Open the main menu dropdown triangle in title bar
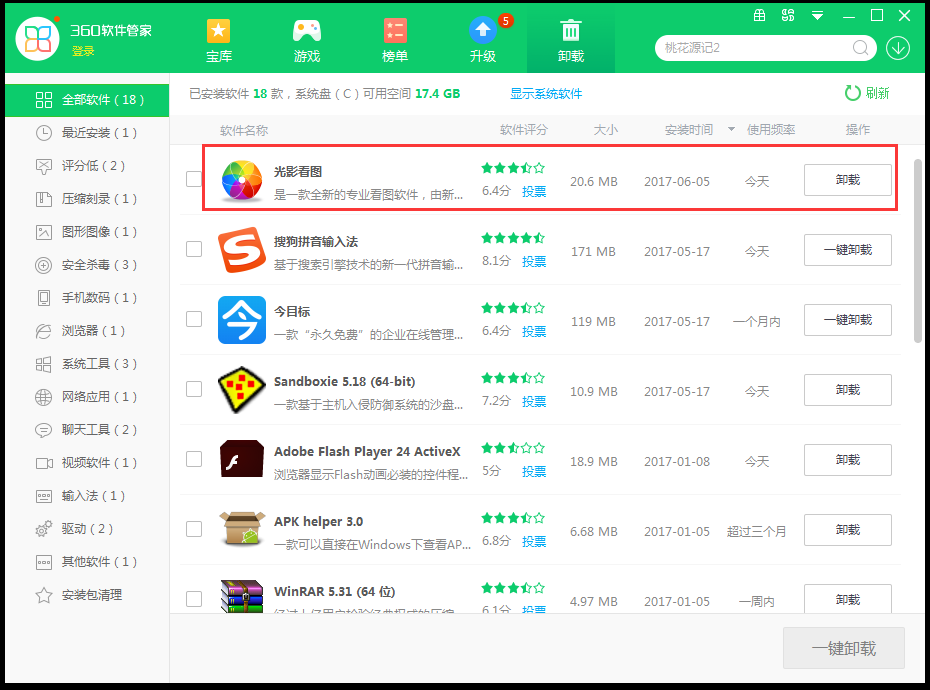Viewport: 930px width, 690px height. pyautogui.click(x=818, y=15)
